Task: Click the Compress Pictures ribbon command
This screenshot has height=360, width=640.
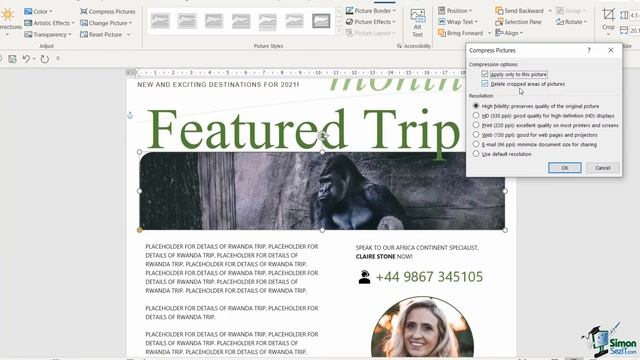Action: coord(108,11)
